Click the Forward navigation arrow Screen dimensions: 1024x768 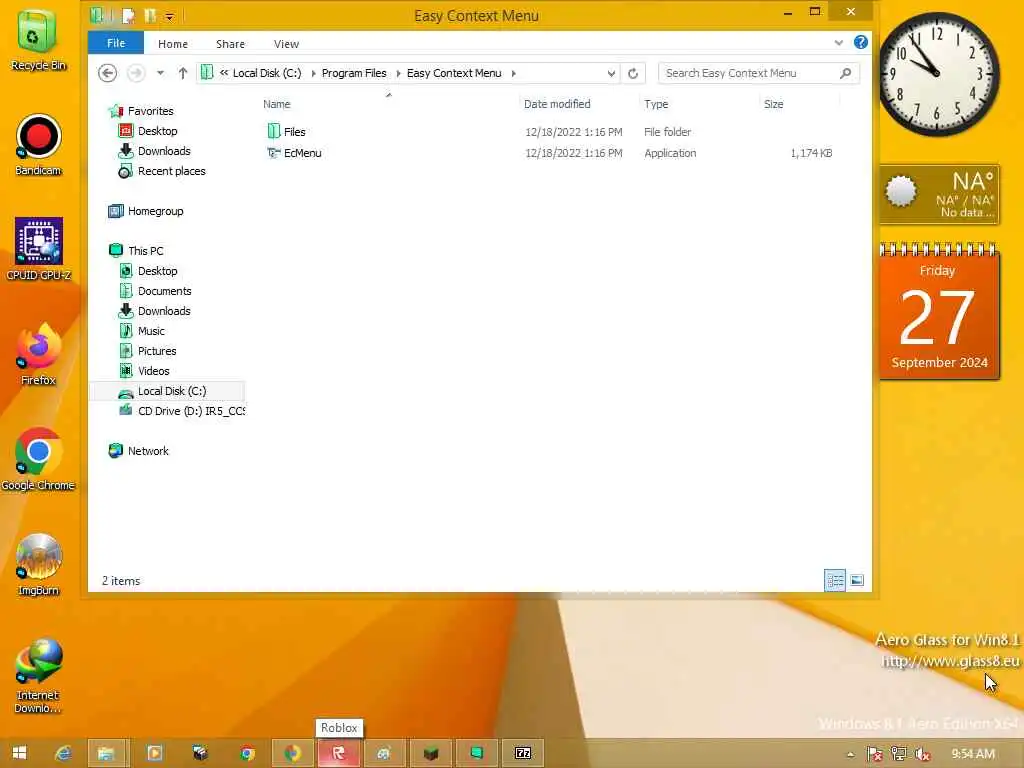[x=136, y=73]
